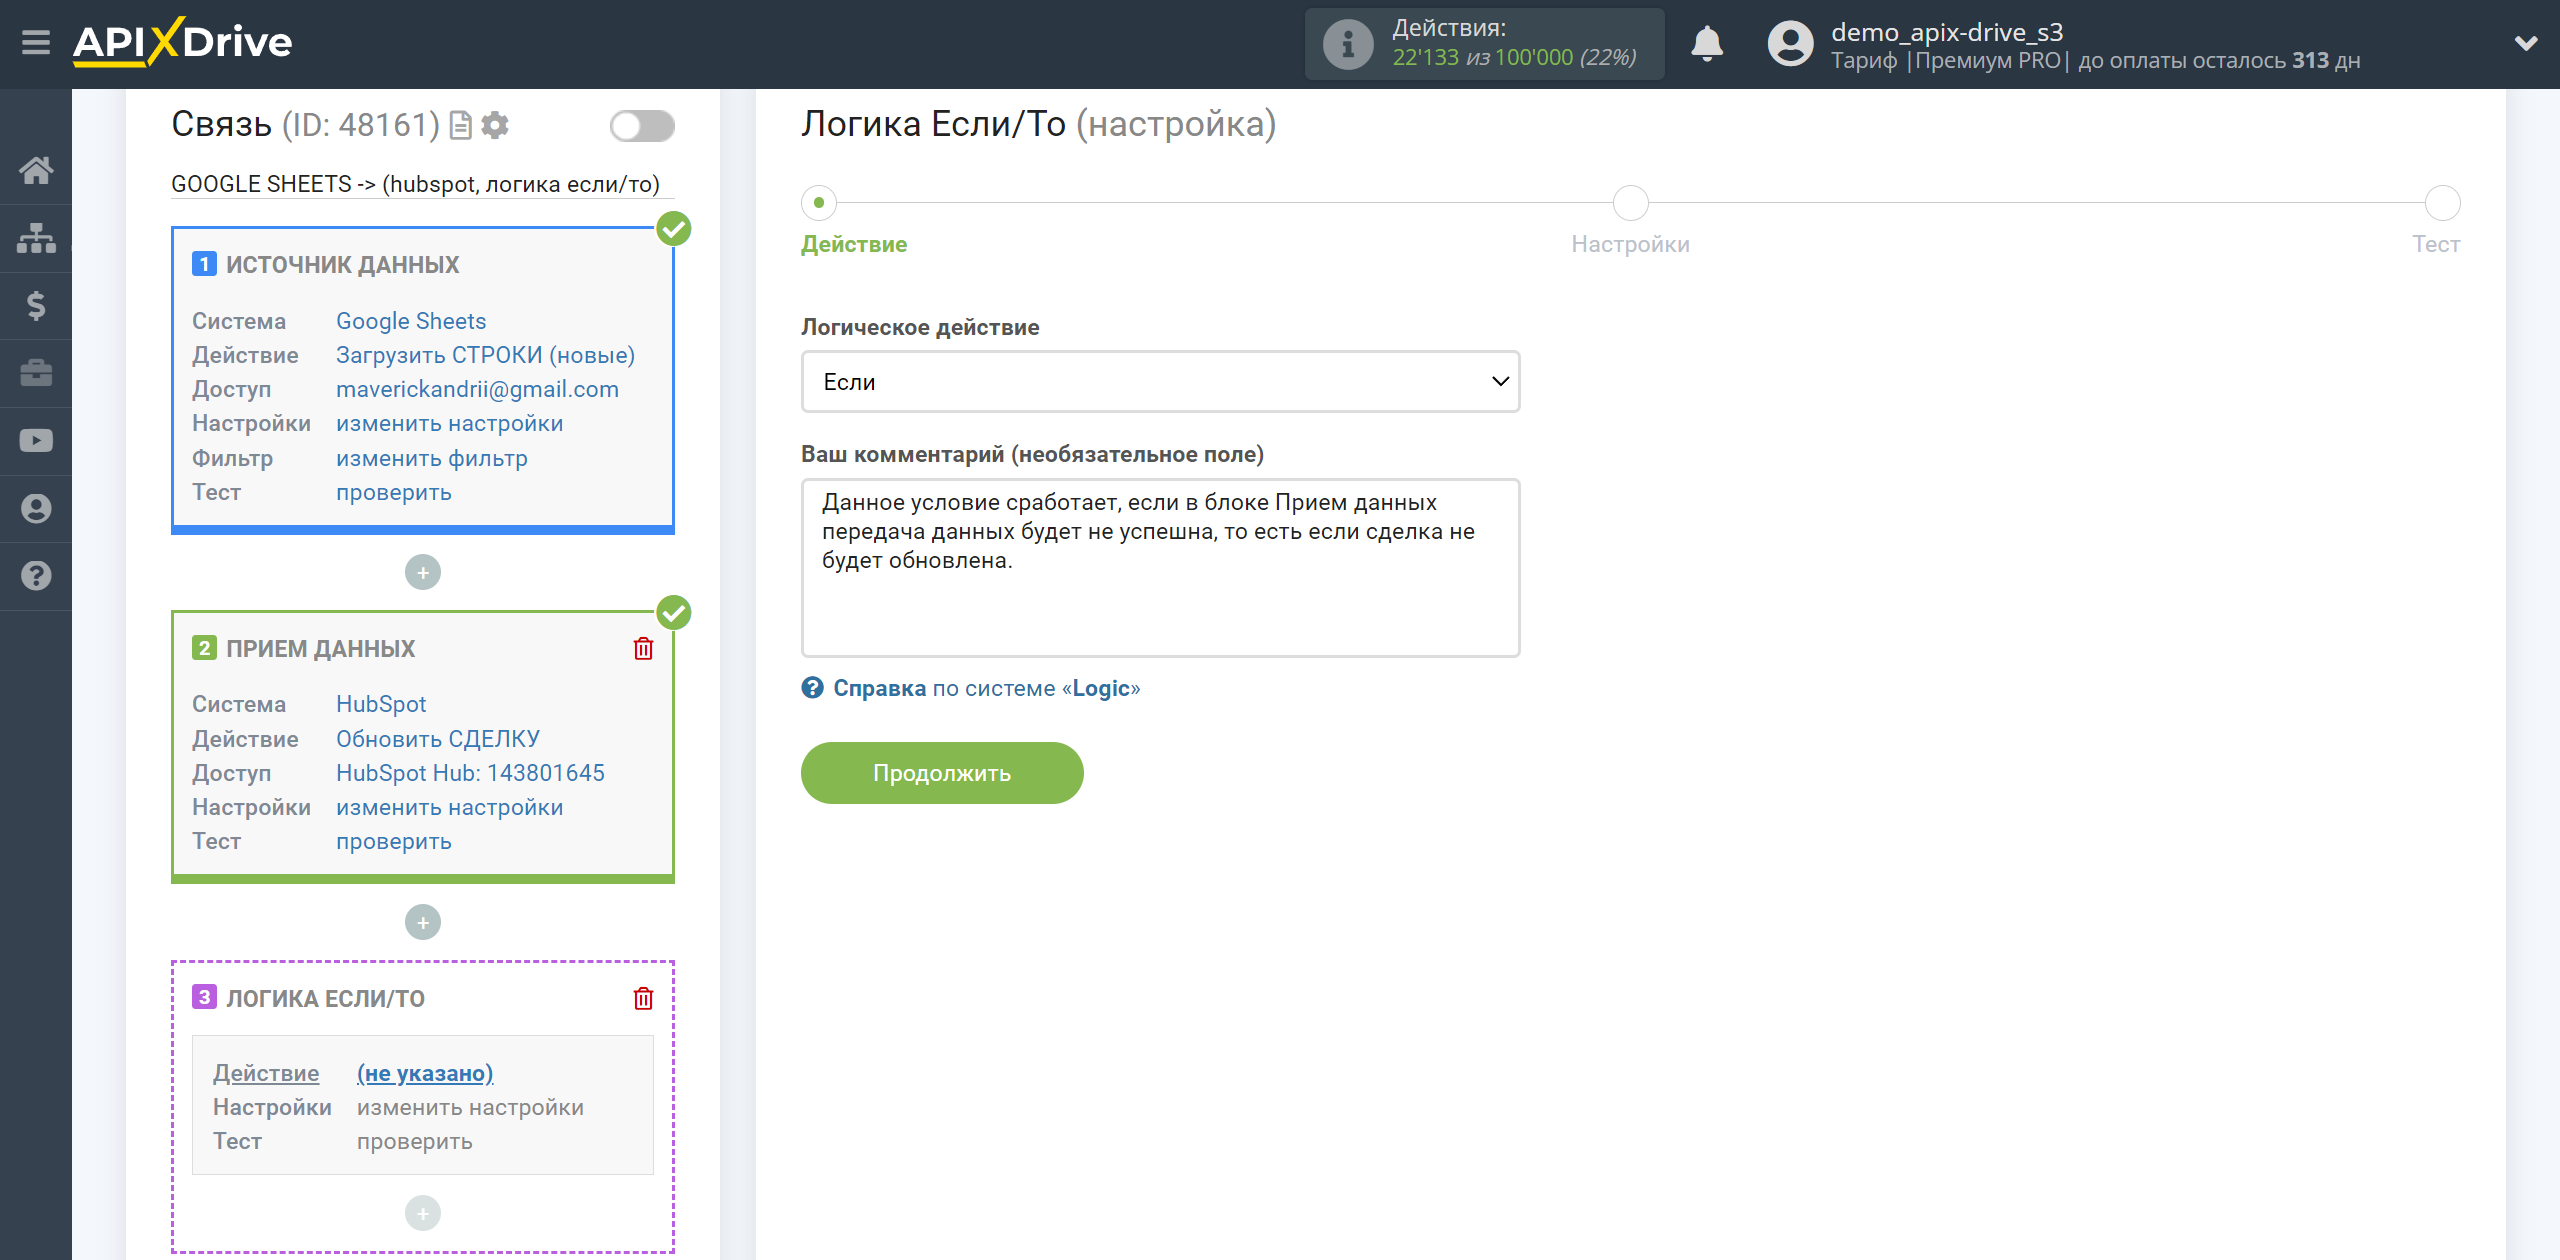Viewport: 2560px width, 1260px height.
Task: Open the profile sidebar icon
Action: 36,508
